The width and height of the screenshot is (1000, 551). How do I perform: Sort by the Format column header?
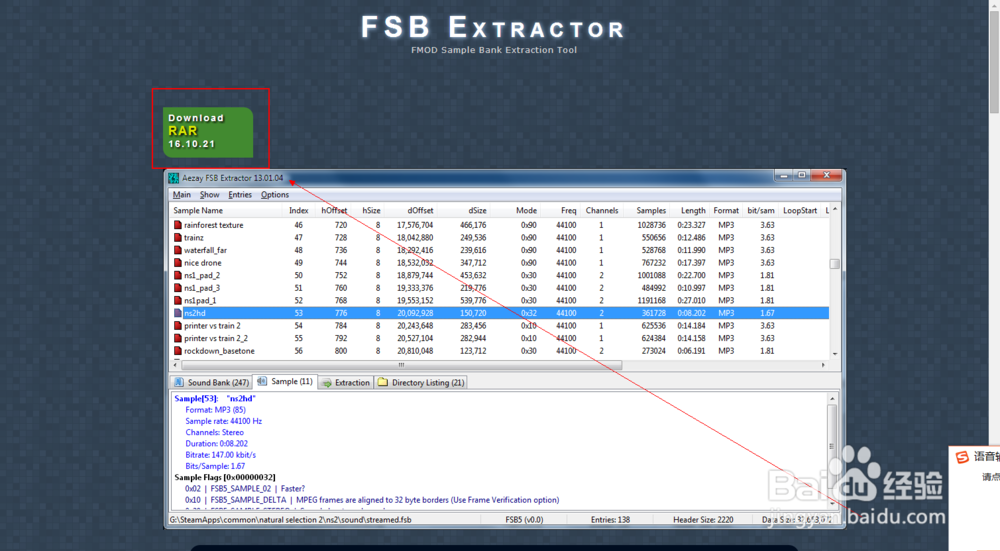[x=726, y=210]
